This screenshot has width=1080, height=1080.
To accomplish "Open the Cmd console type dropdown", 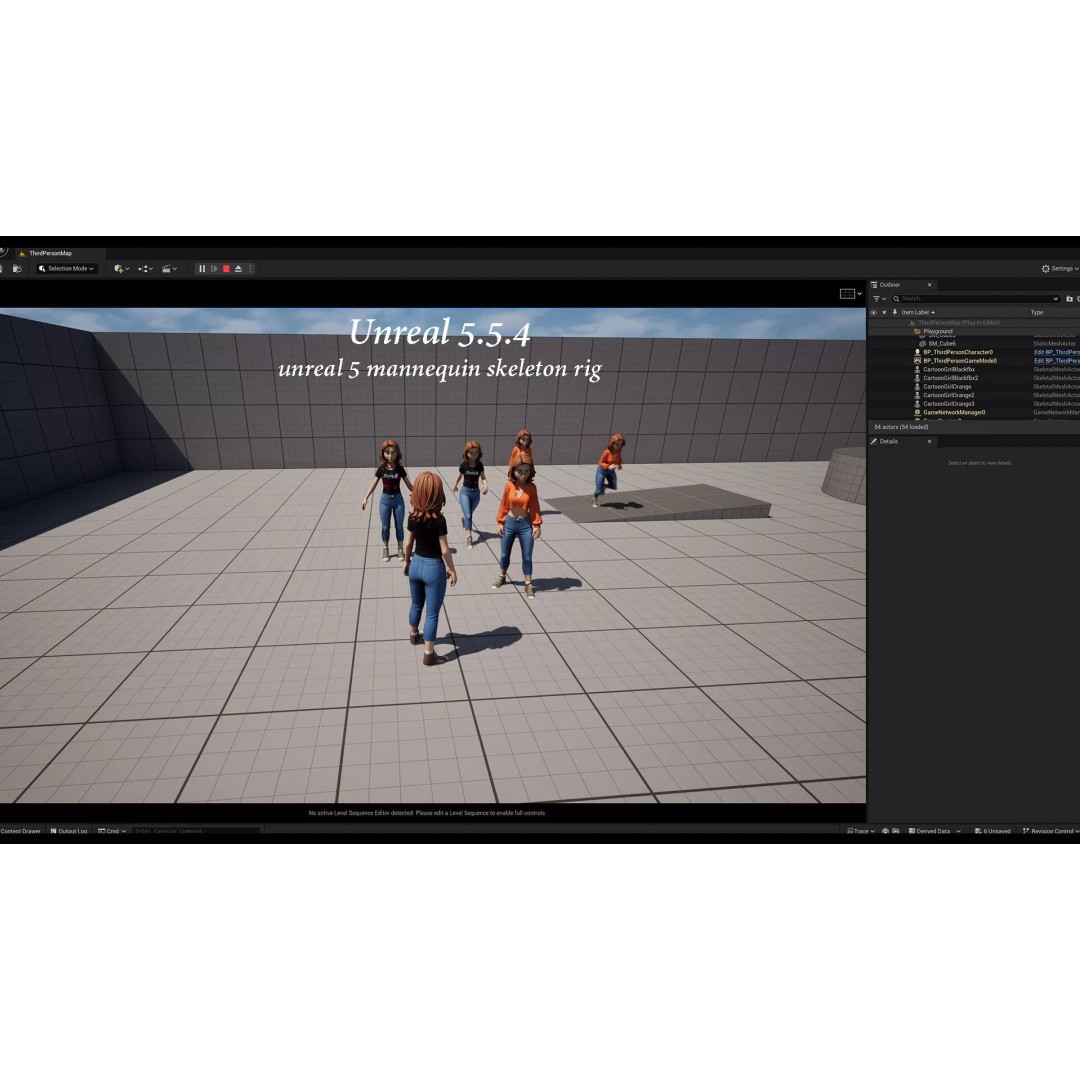I will coord(112,831).
